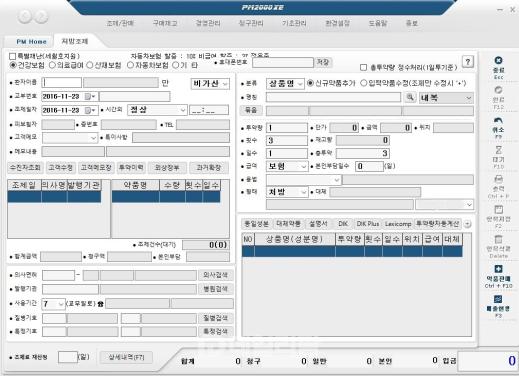The image size is (519, 376).
Task: Click the DIK Plus button
Action: pyautogui.click(x=368, y=224)
